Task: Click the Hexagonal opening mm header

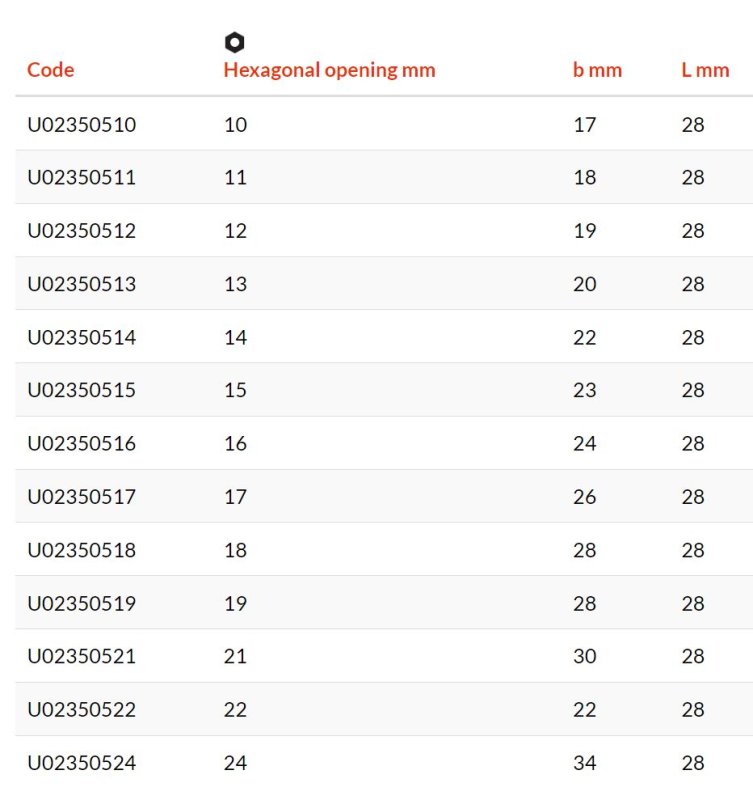Action: 330,70
